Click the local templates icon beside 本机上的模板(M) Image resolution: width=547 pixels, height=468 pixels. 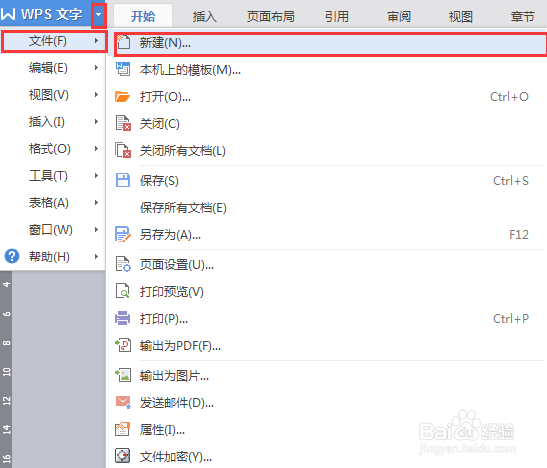click(123, 69)
